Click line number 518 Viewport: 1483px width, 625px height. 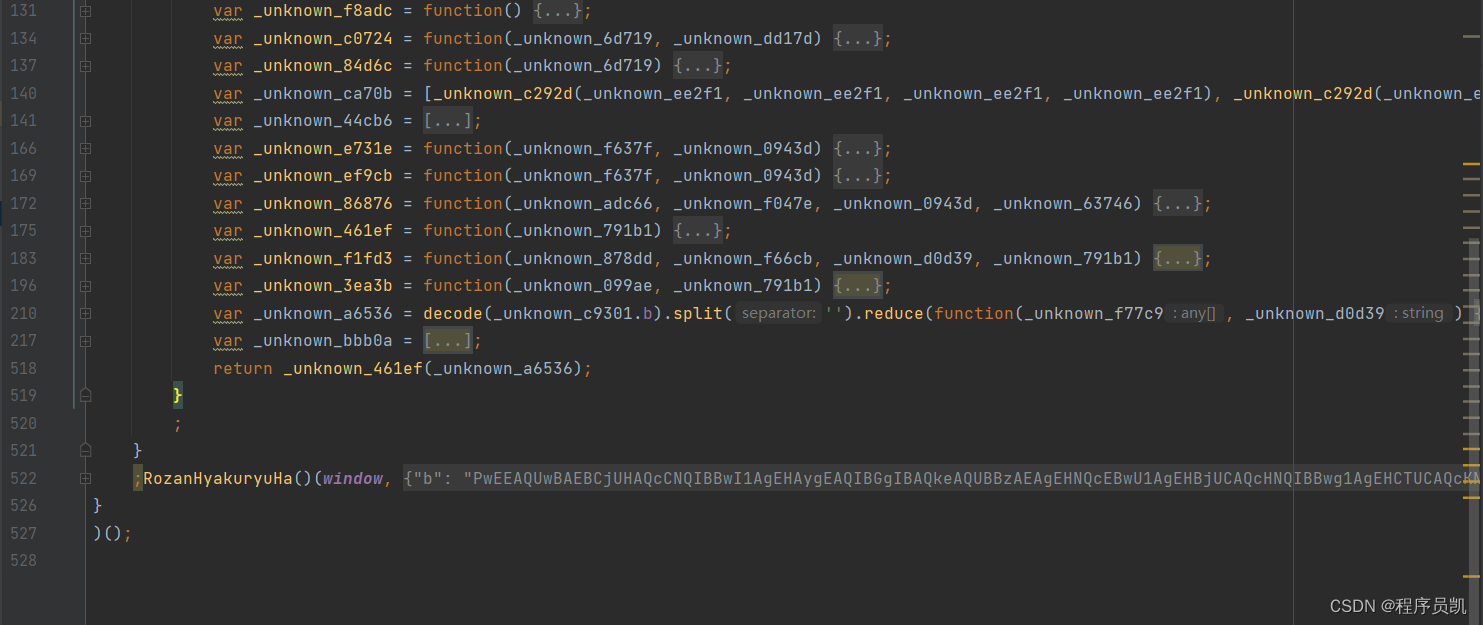coord(22,369)
